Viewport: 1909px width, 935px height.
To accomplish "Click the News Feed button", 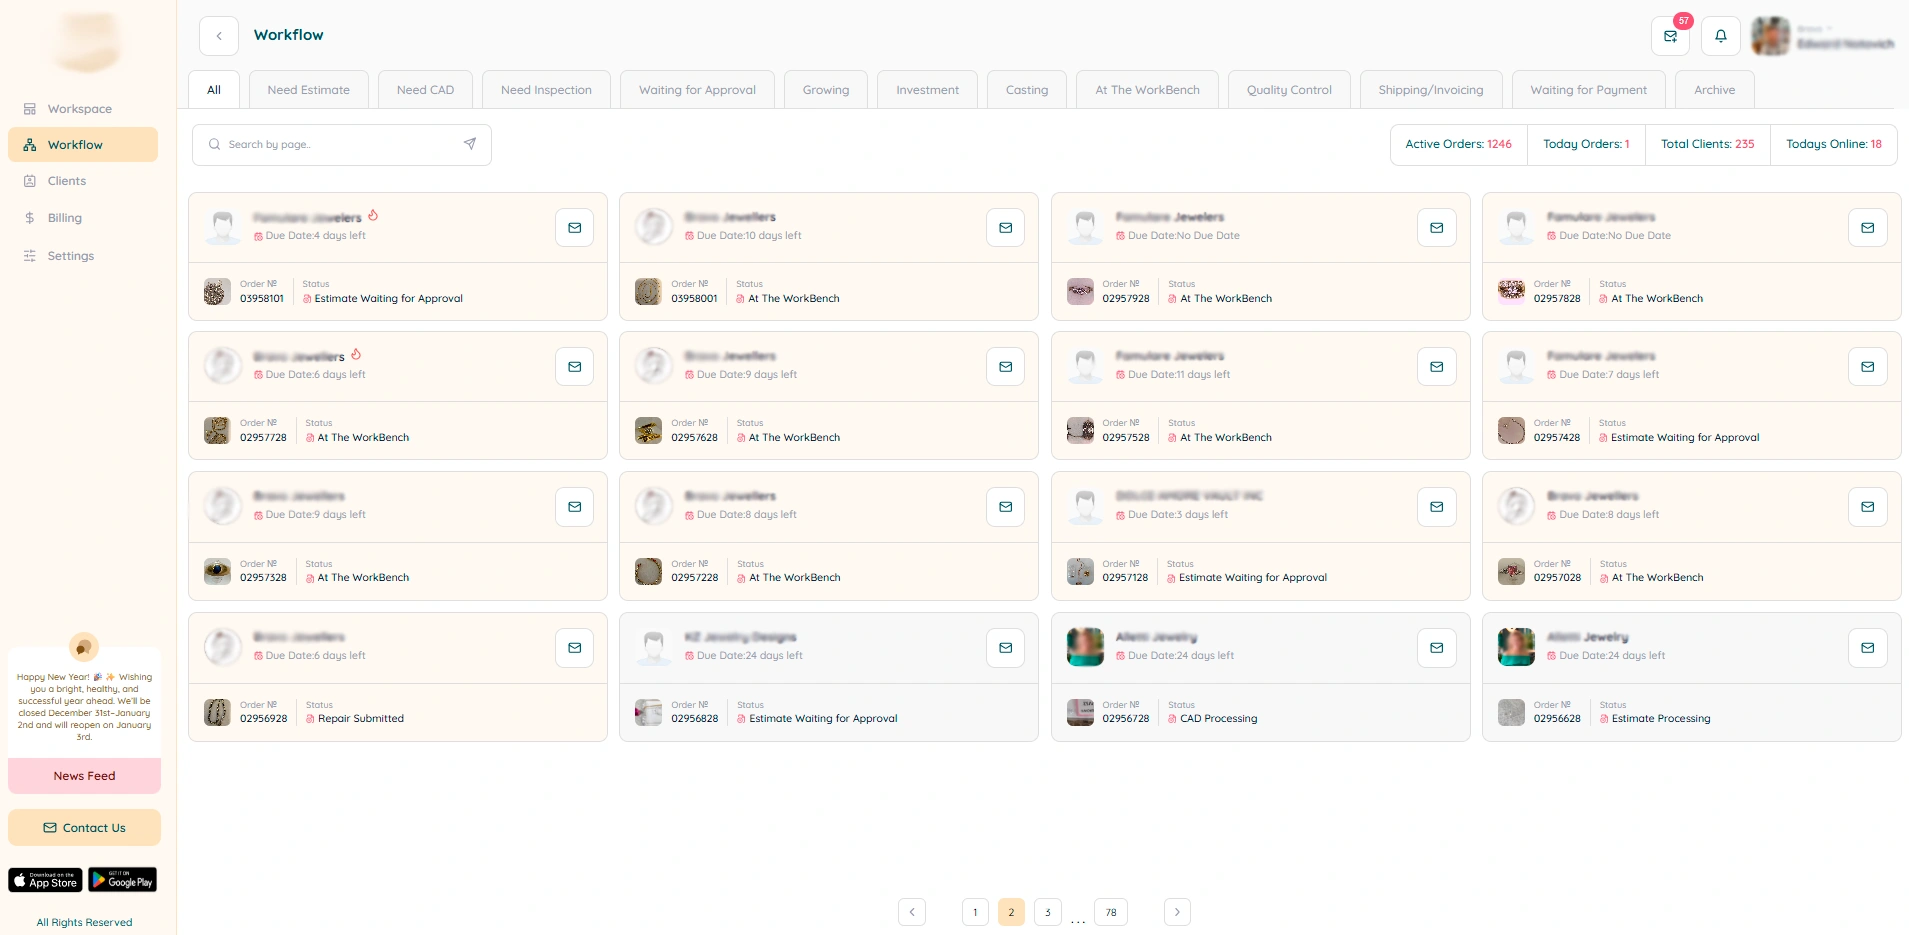I will click(84, 776).
